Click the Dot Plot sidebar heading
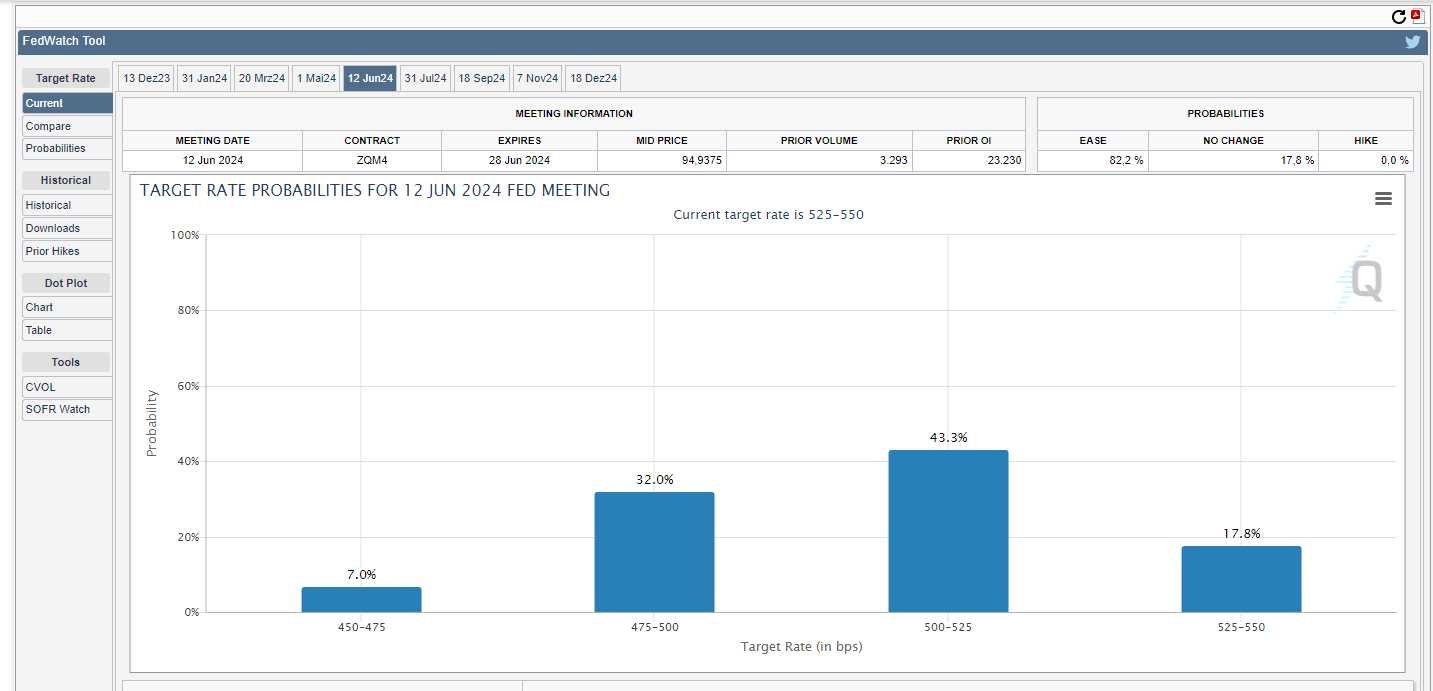The height and width of the screenshot is (691, 1433). [x=66, y=283]
